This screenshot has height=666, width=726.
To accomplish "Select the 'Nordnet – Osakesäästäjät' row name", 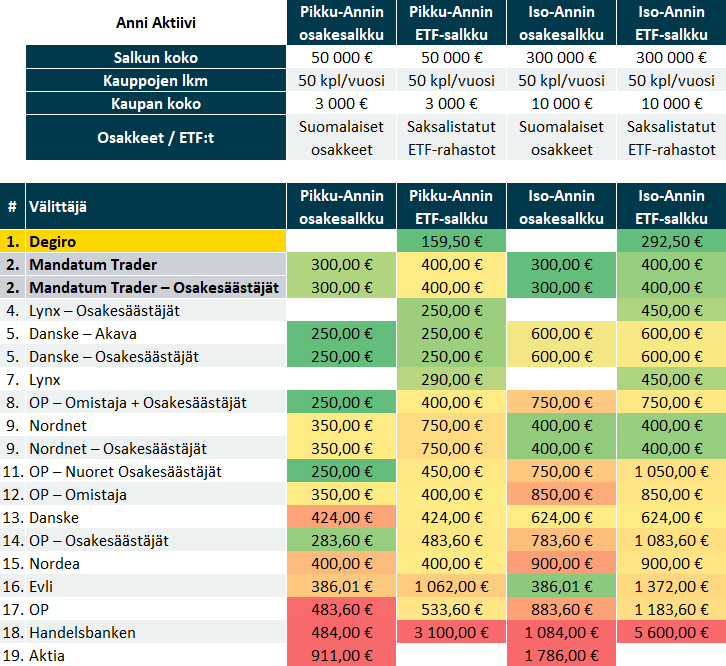I will coord(156,448).
